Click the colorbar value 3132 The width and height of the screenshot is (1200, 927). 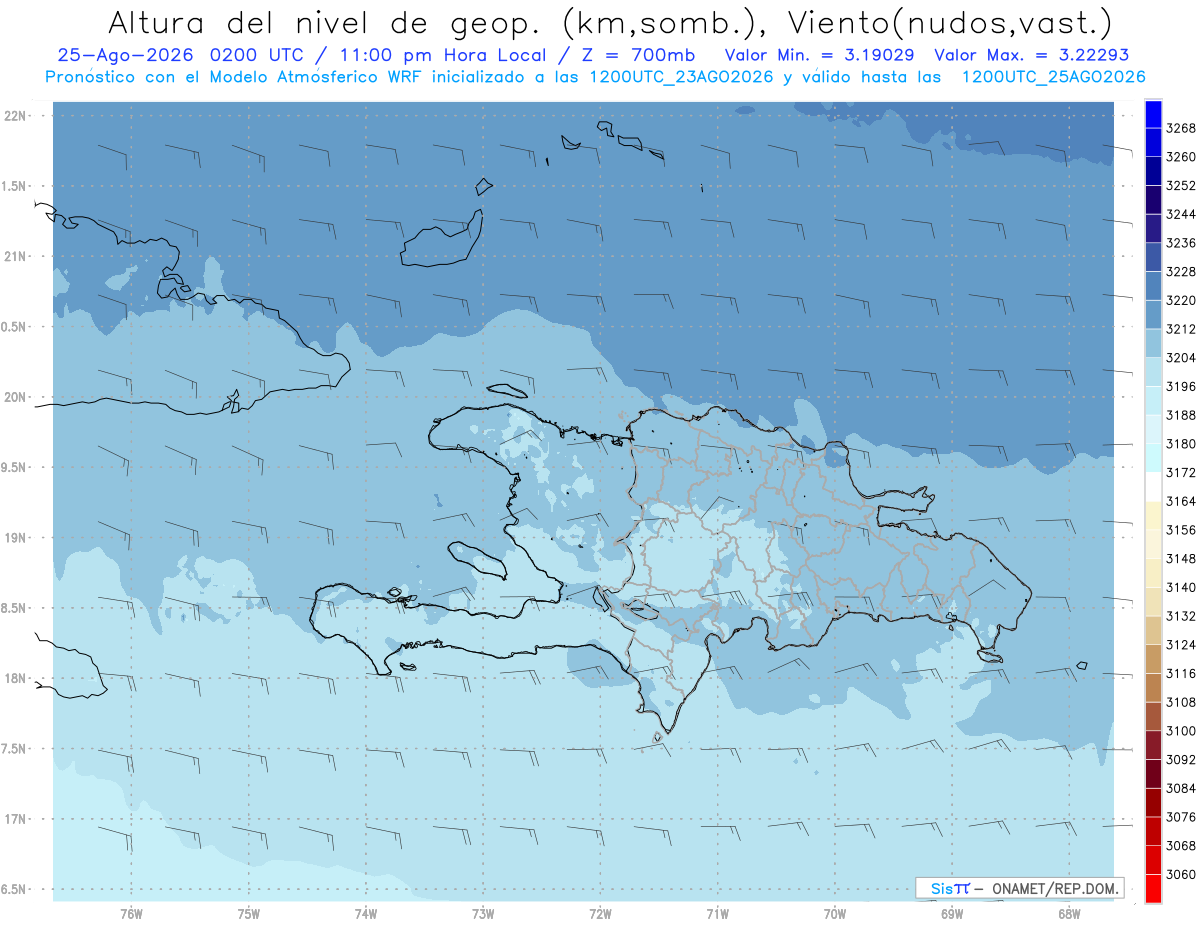1181,616
